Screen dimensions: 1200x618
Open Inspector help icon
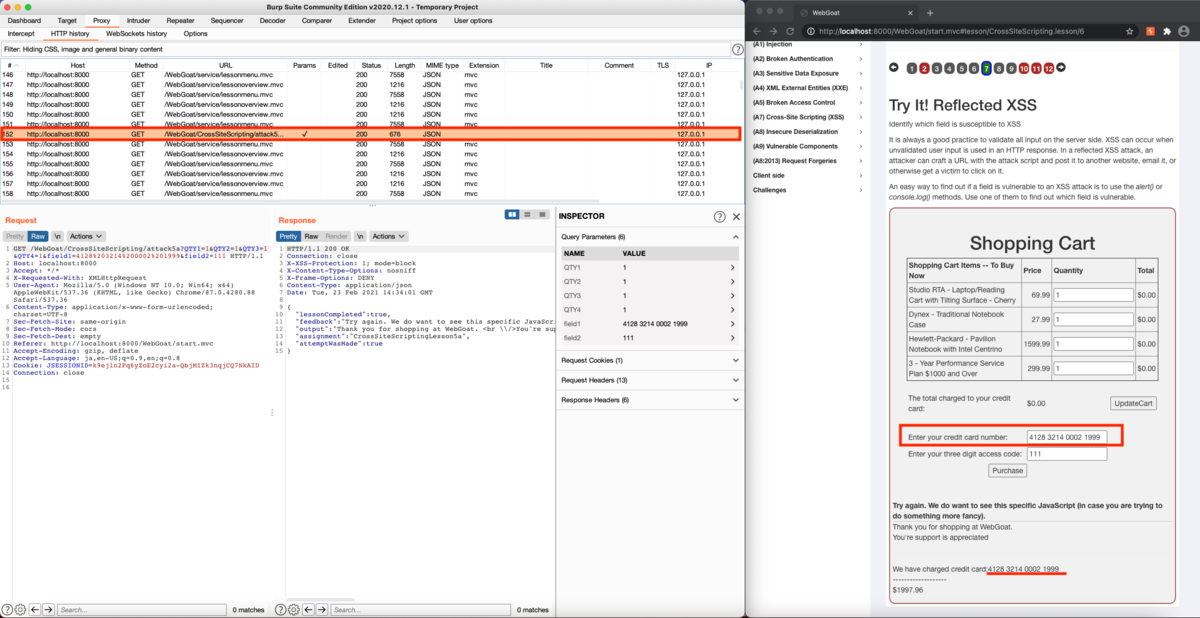click(x=719, y=216)
